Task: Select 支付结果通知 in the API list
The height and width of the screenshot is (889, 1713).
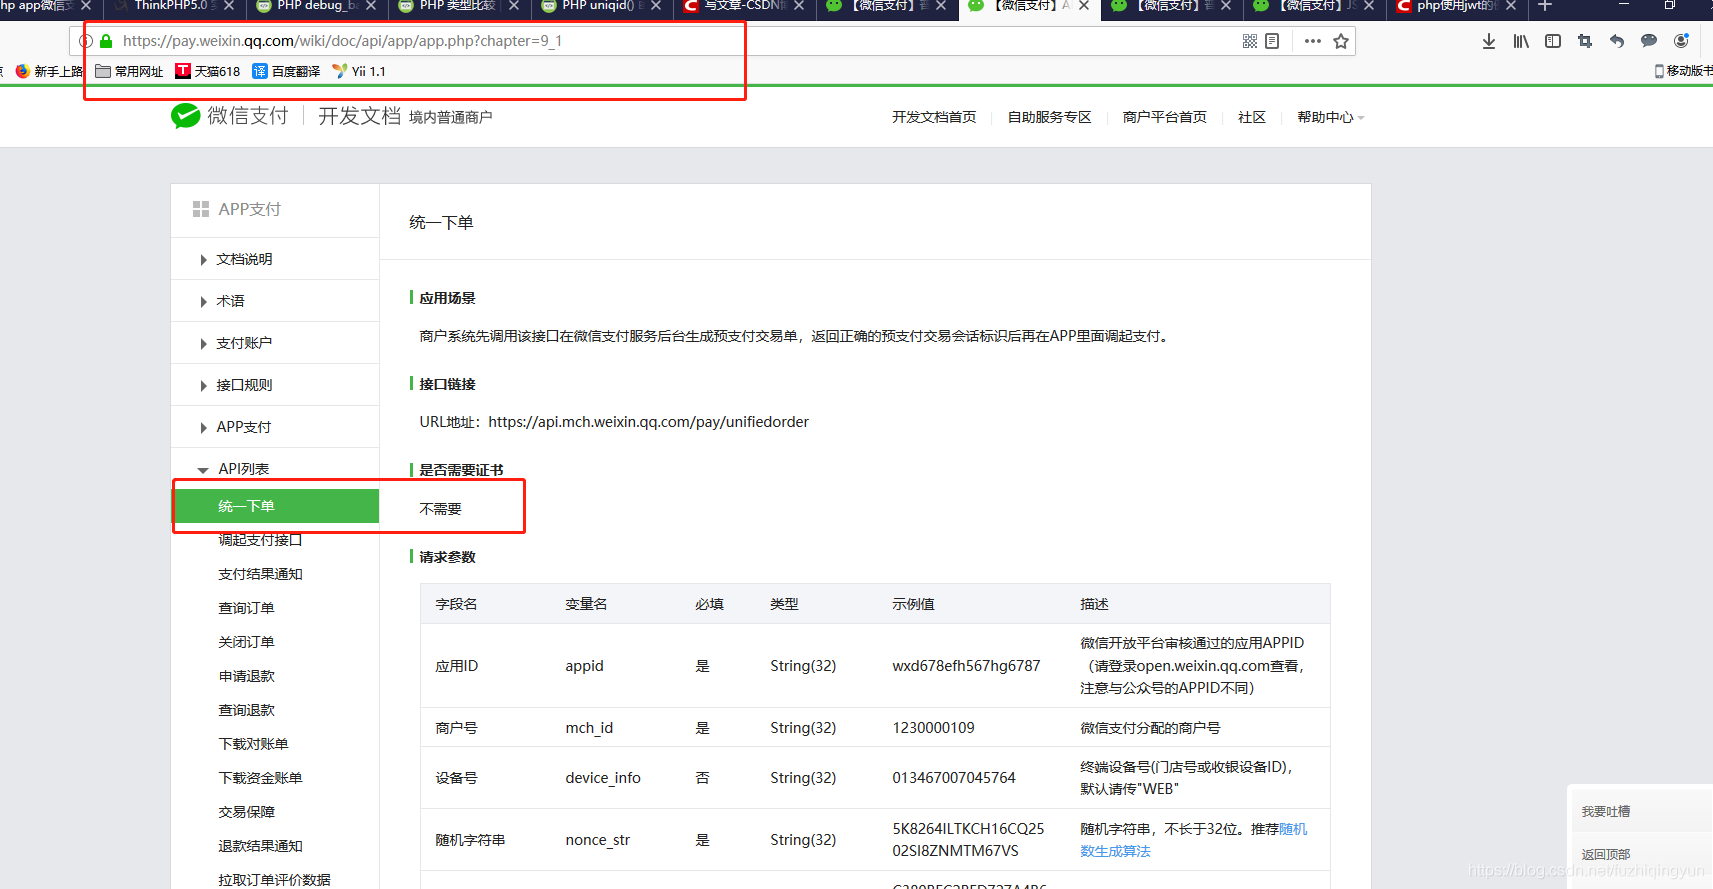Action: (x=260, y=574)
